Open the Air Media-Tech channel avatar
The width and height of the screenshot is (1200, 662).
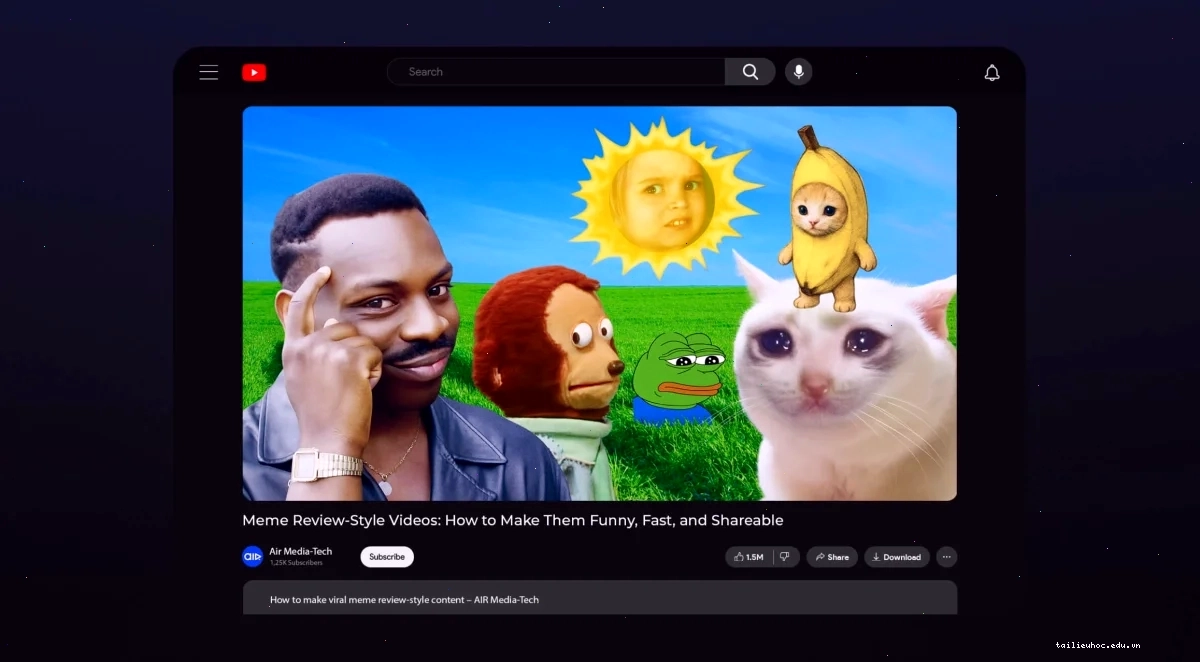(x=252, y=556)
